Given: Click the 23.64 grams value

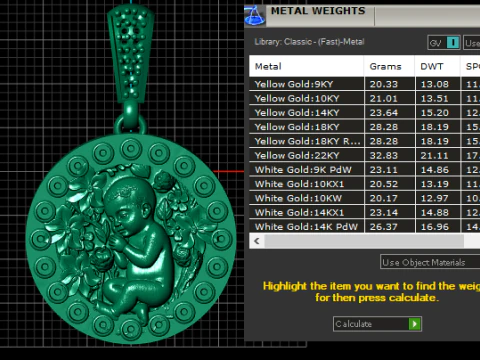Looking at the screenshot, I should pos(384,113).
